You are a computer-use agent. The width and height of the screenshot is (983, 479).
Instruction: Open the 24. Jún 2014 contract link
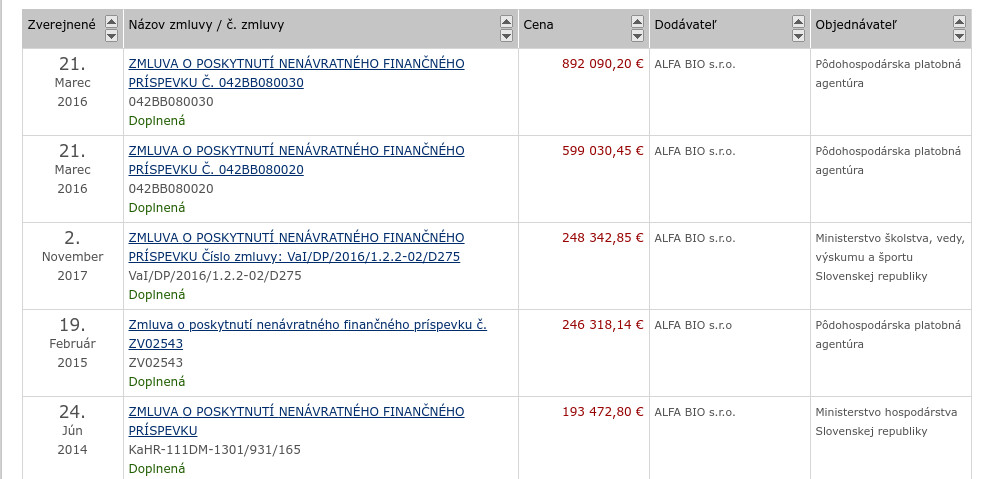coord(296,421)
